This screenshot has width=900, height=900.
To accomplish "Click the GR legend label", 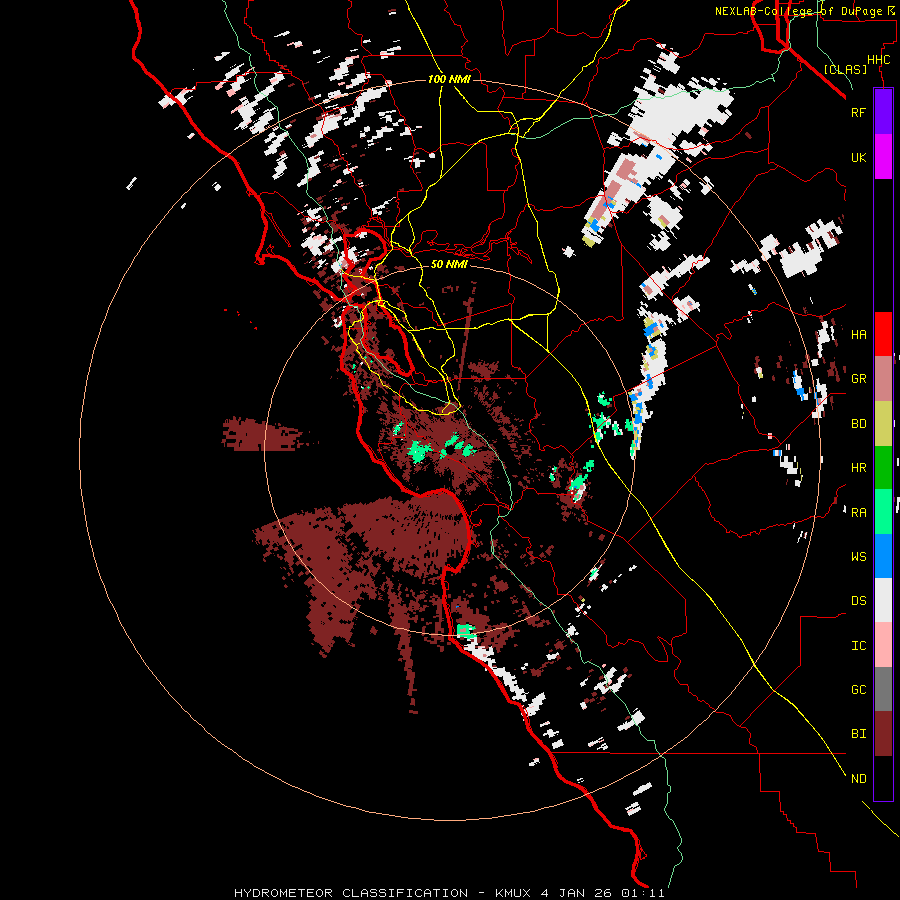I will 858,379.
